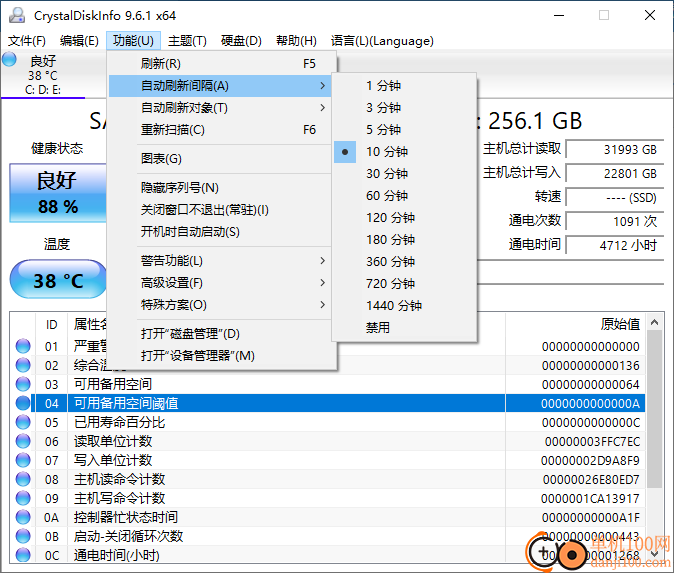The image size is (674, 573).
Task: Select 1440 分钟 refresh interval
Action: click(x=404, y=306)
